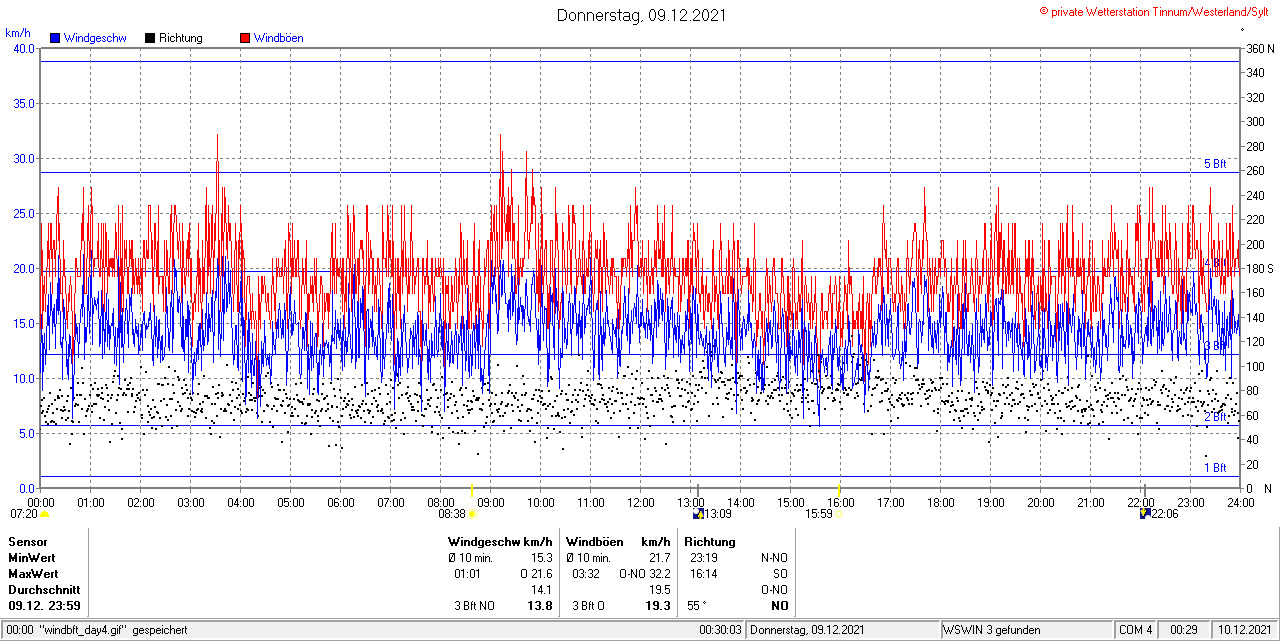The image size is (1280, 641).
Task: Click the N-NO direction value
Action: point(775,558)
